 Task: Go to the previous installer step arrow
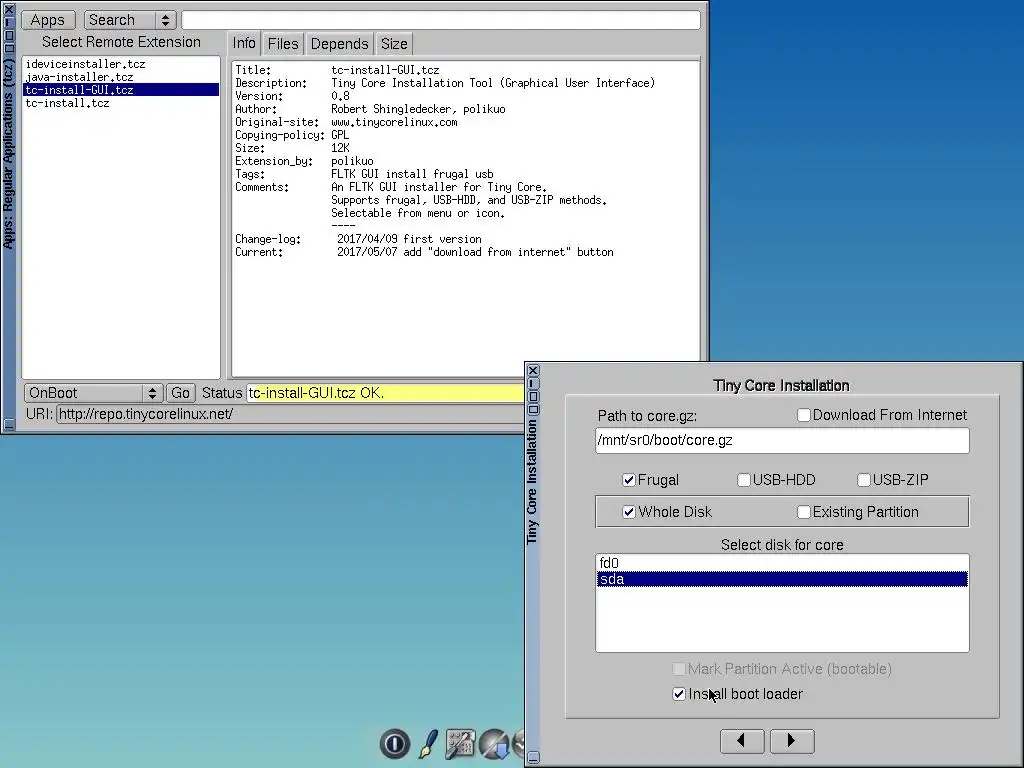(742, 741)
